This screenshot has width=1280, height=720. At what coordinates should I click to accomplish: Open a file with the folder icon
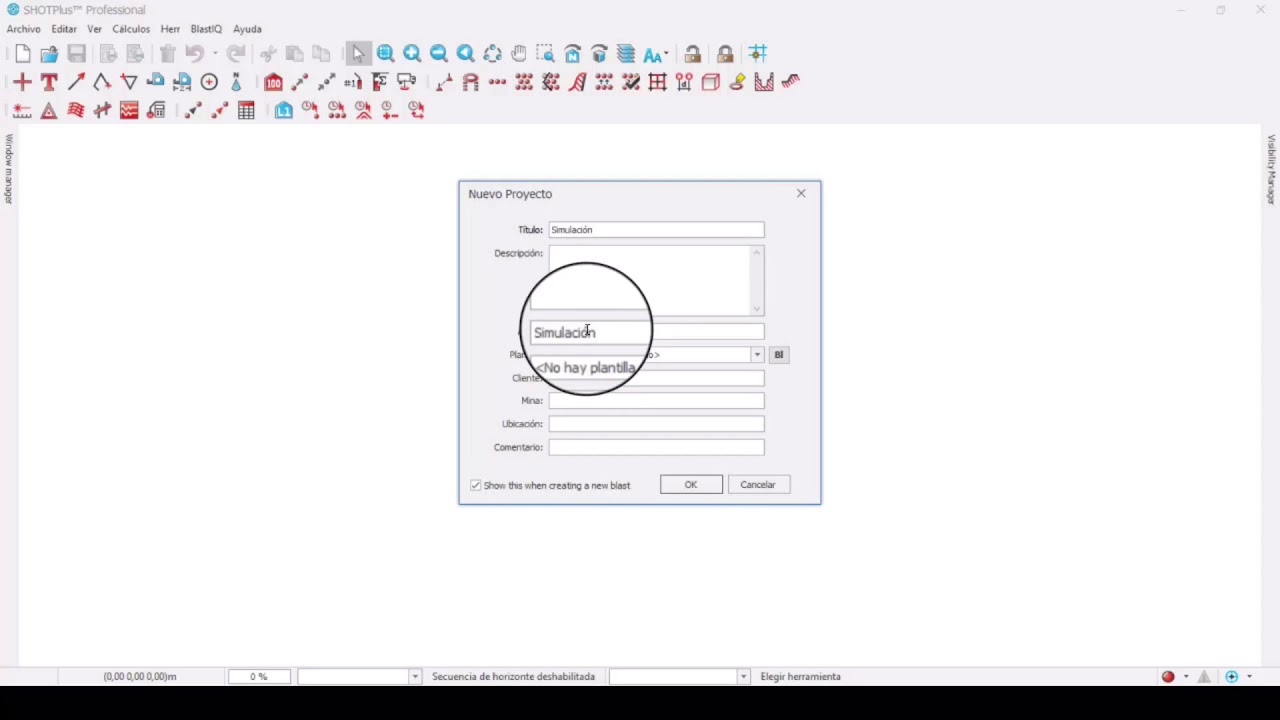pos(49,54)
